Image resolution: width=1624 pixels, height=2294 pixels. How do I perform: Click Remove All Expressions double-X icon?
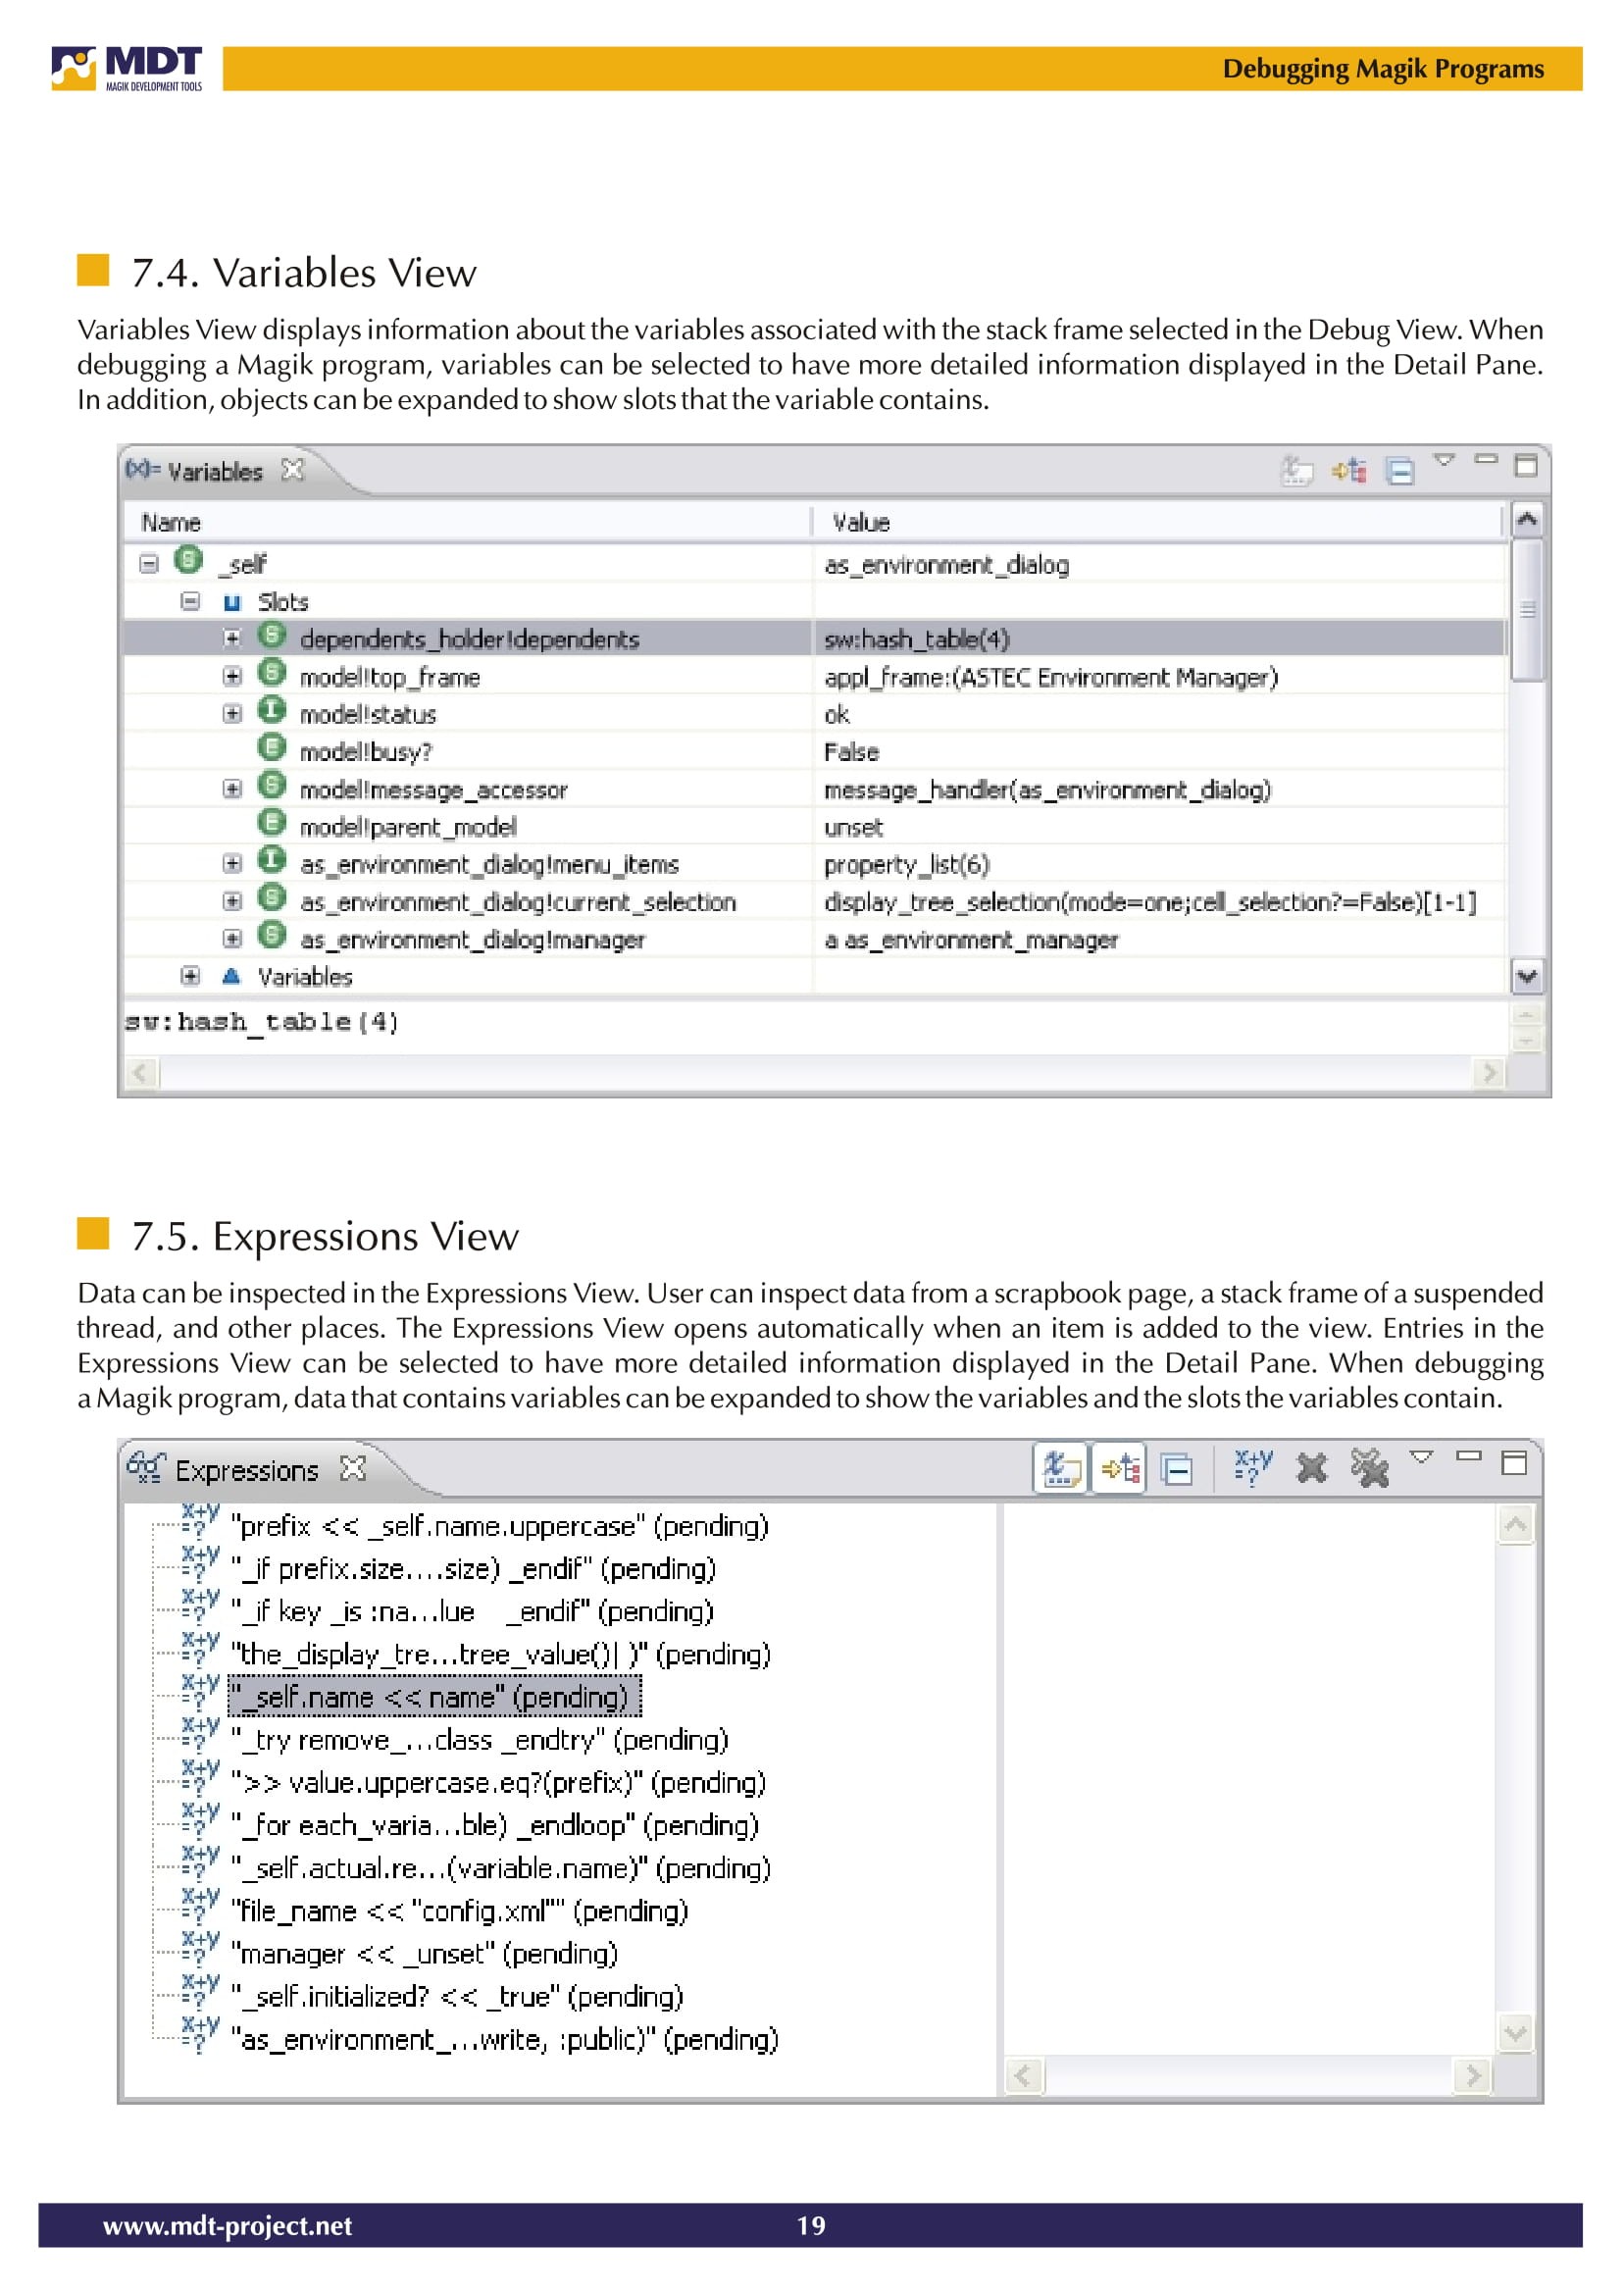1370,1469
